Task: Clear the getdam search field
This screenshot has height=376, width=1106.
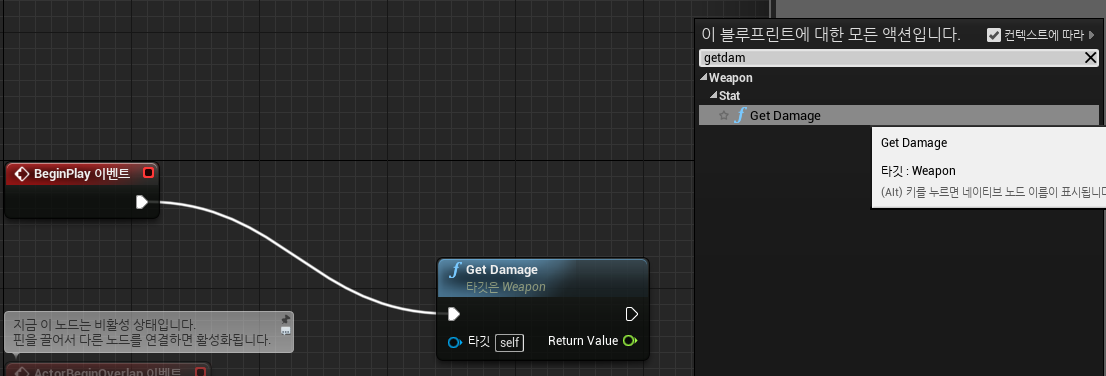Action: [1090, 58]
